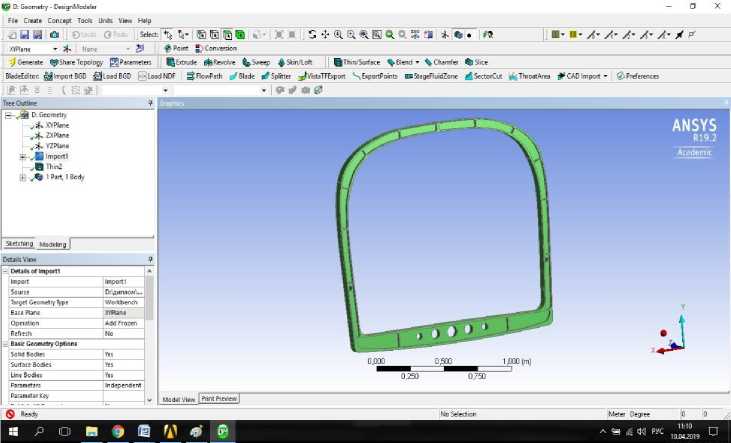Image resolution: width=731 pixels, height=443 pixels.
Task: Select the Thin/Surface tool
Action: pos(357,62)
